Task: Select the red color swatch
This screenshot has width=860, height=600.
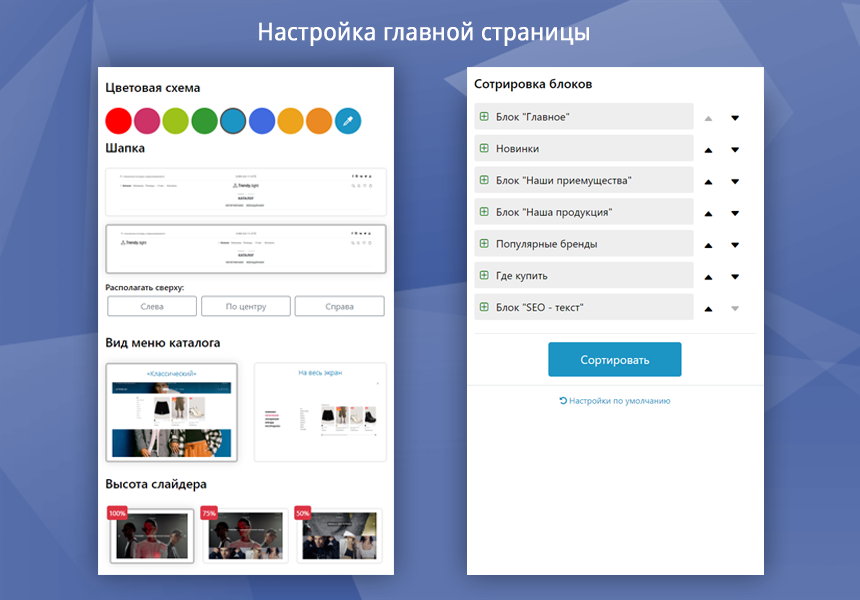Action: click(118, 120)
